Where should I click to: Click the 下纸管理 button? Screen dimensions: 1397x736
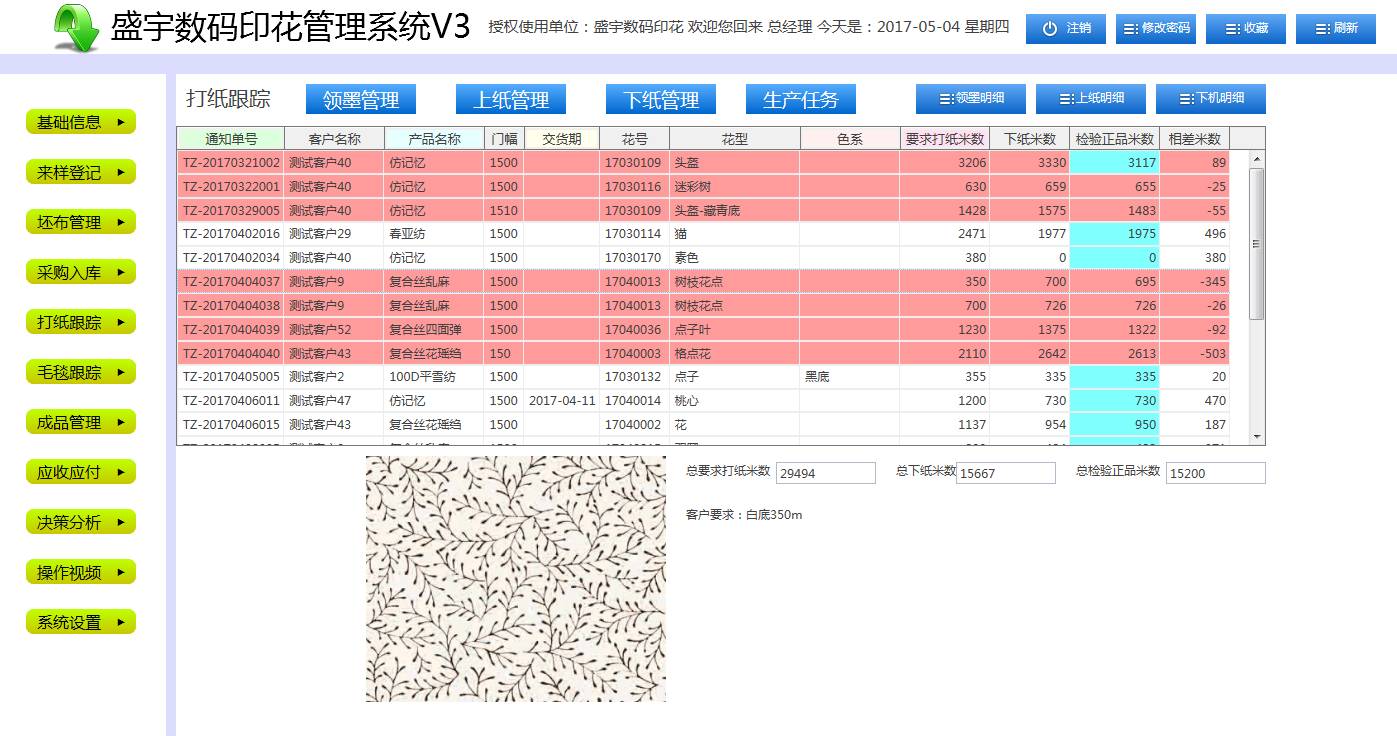coord(661,100)
